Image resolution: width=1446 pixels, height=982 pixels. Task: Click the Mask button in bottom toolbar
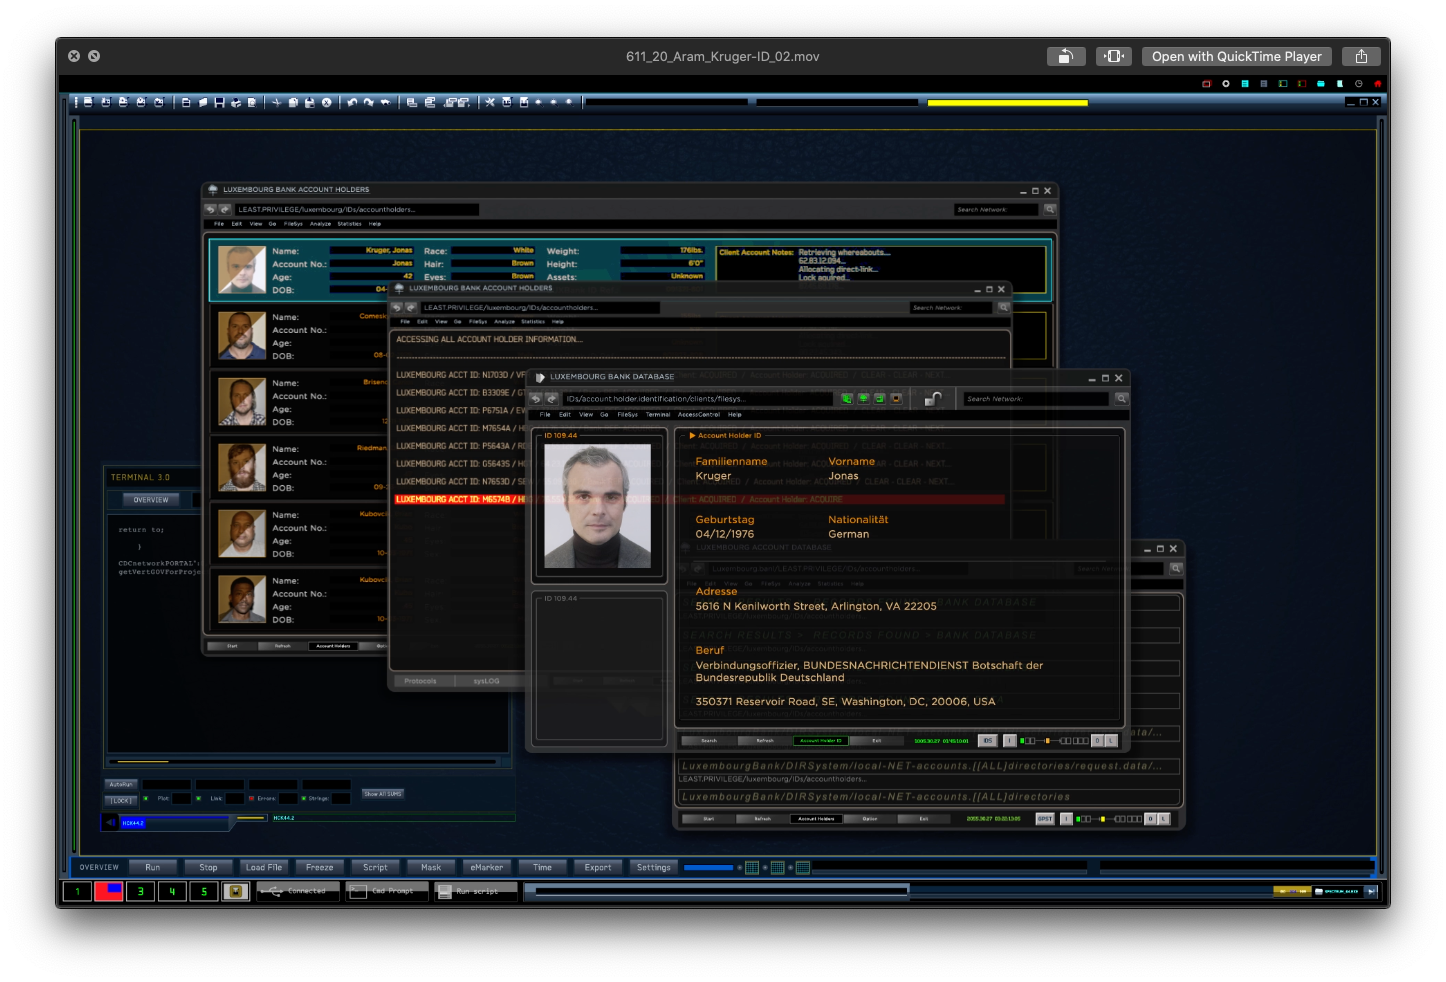click(431, 867)
